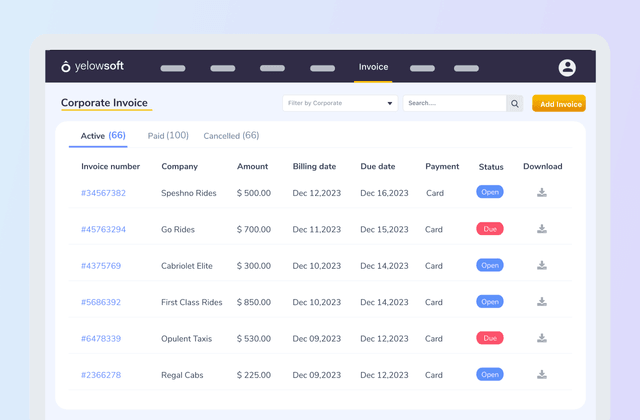Download the Go Rides invoice file
The height and width of the screenshot is (420, 640).
tap(542, 229)
